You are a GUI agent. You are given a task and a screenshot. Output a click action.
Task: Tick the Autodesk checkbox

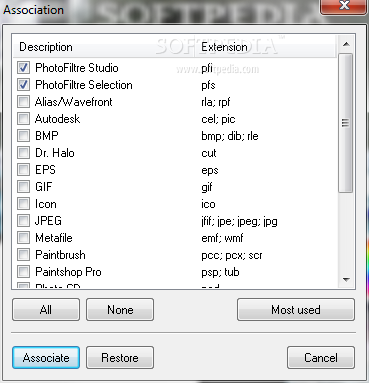pos(23,119)
